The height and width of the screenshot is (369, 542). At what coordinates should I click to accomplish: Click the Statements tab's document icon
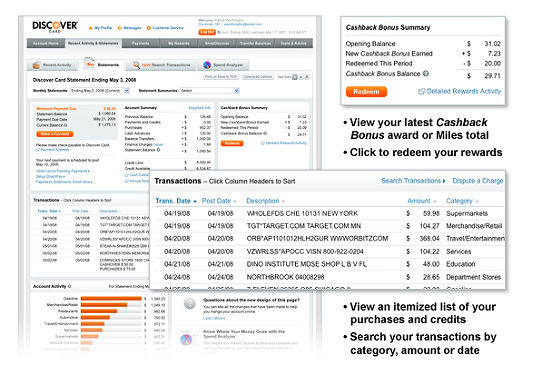click(x=90, y=64)
